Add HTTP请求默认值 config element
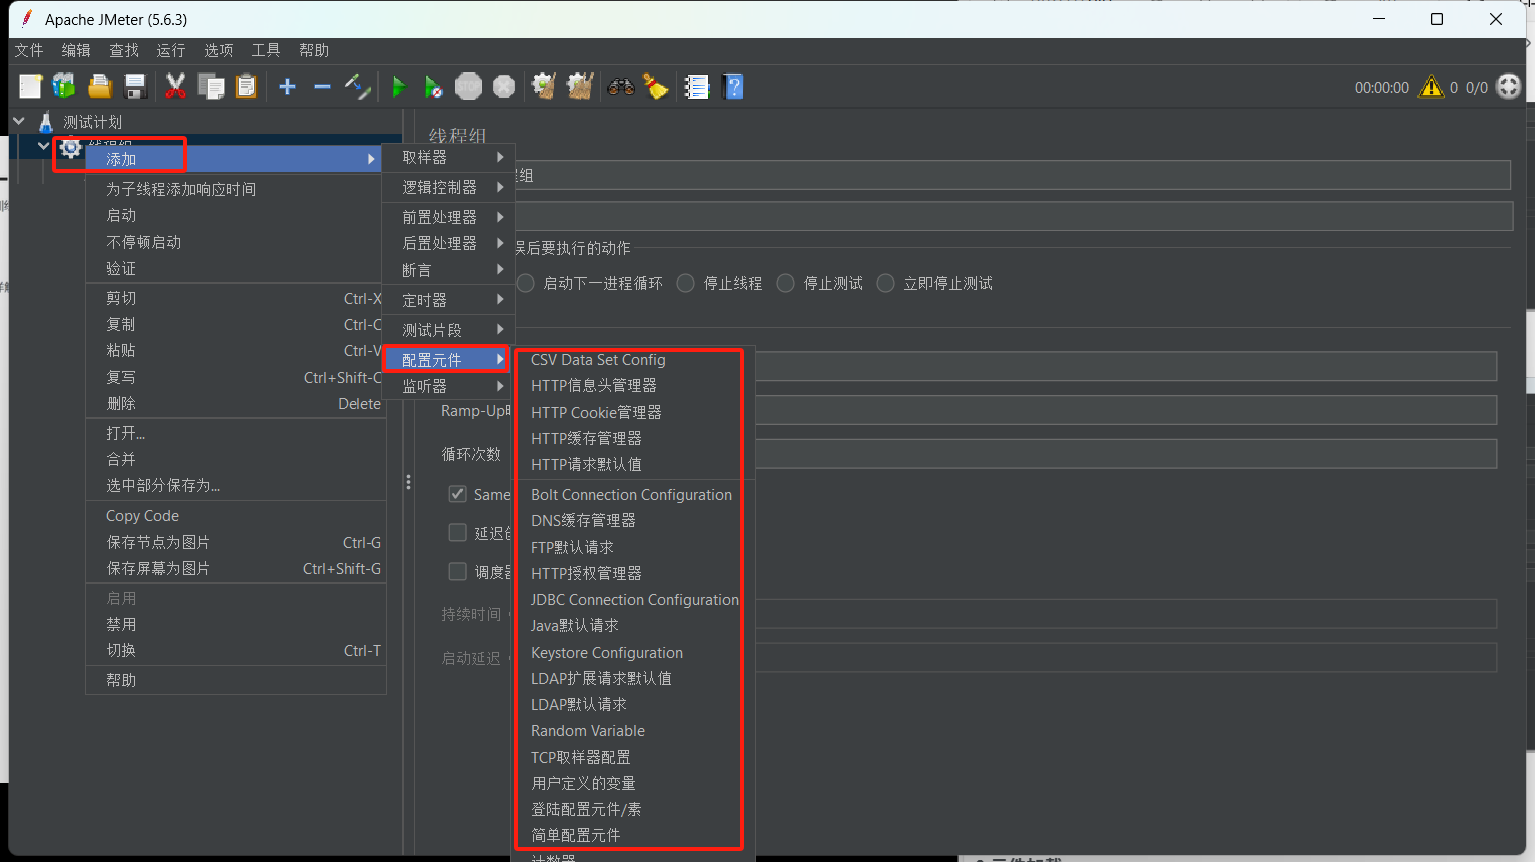The height and width of the screenshot is (862, 1535). (x=631, y=464)
